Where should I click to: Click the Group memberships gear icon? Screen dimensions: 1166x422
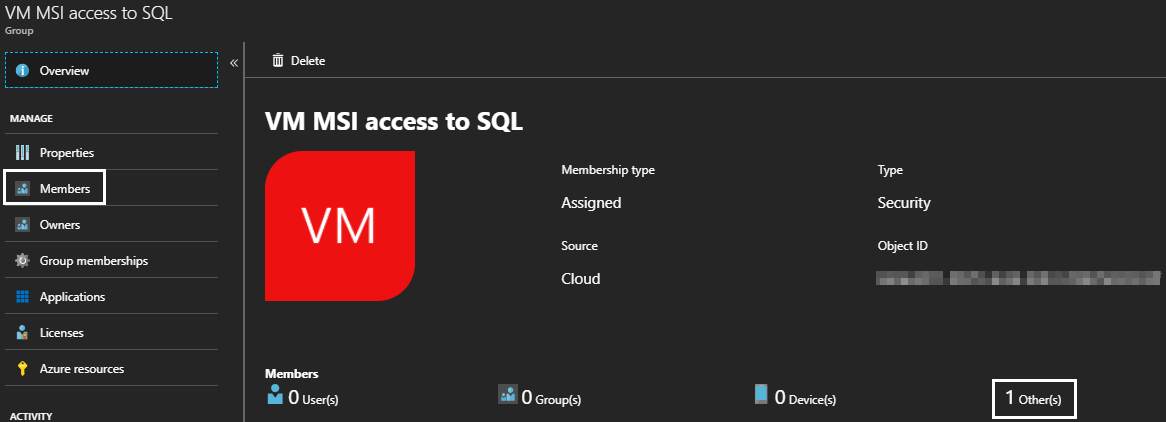point(22,261)
